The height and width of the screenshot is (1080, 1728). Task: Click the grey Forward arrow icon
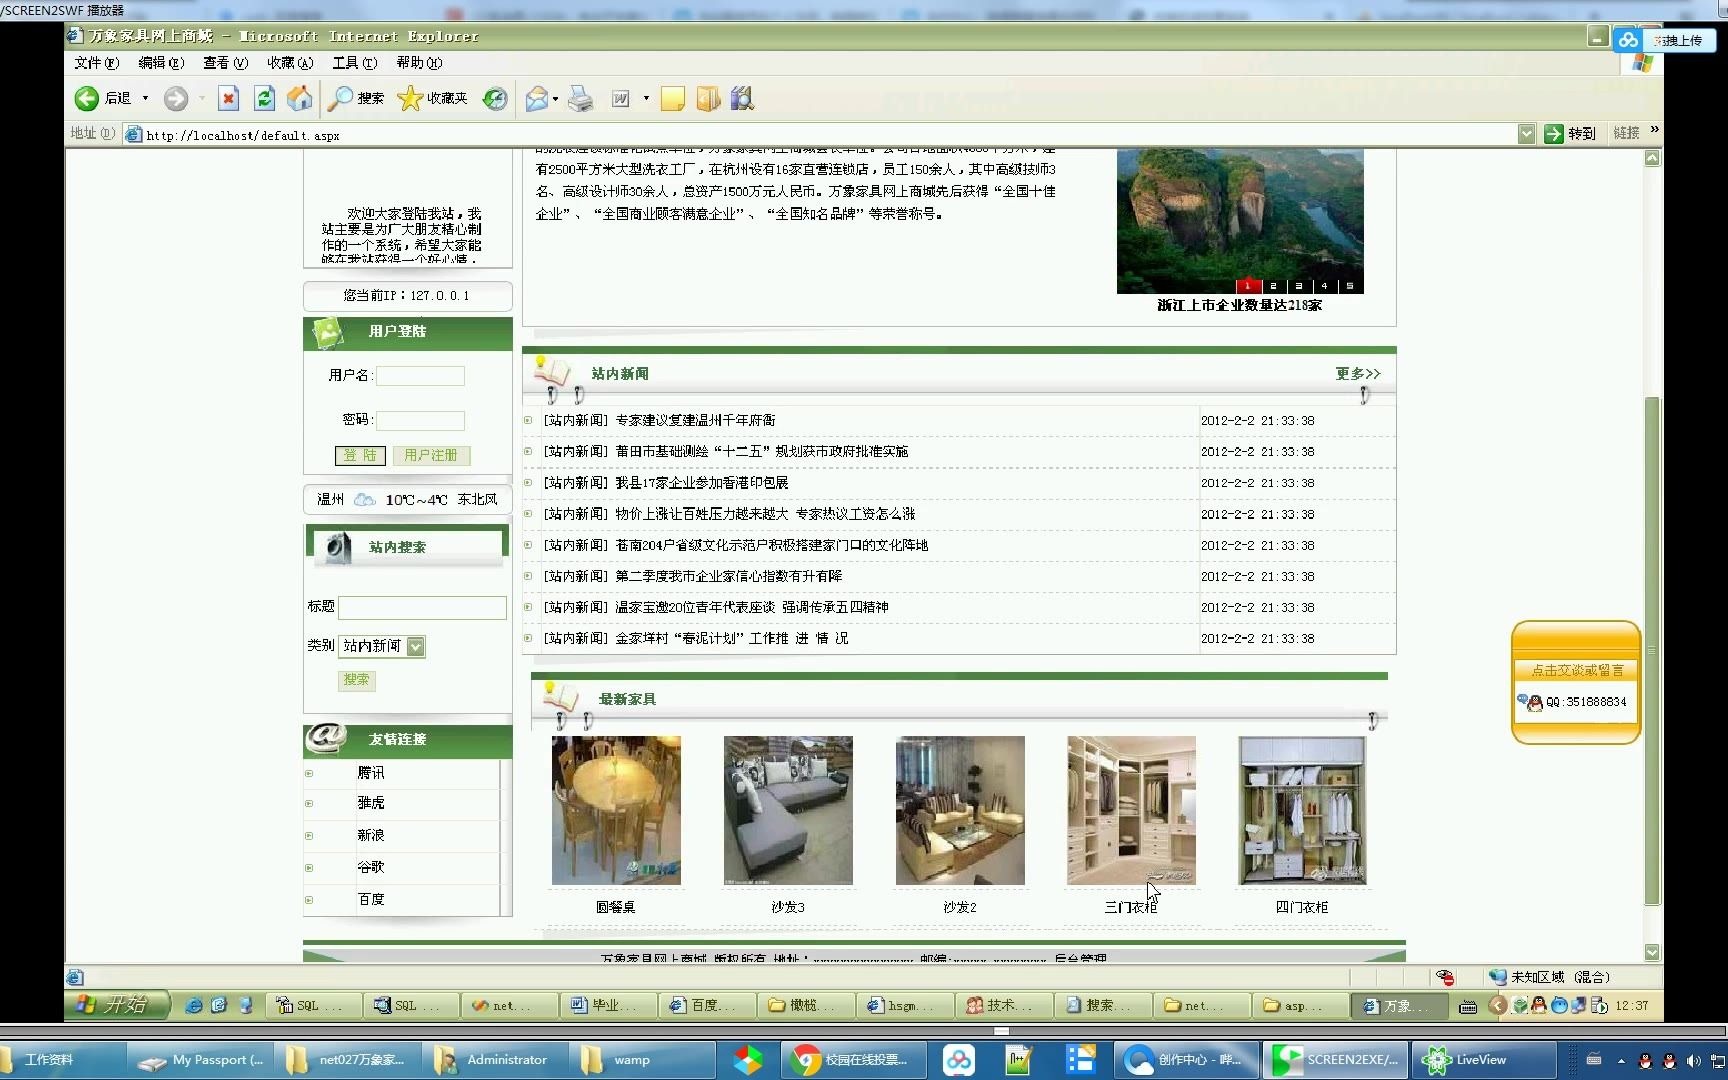pos(176,98)
